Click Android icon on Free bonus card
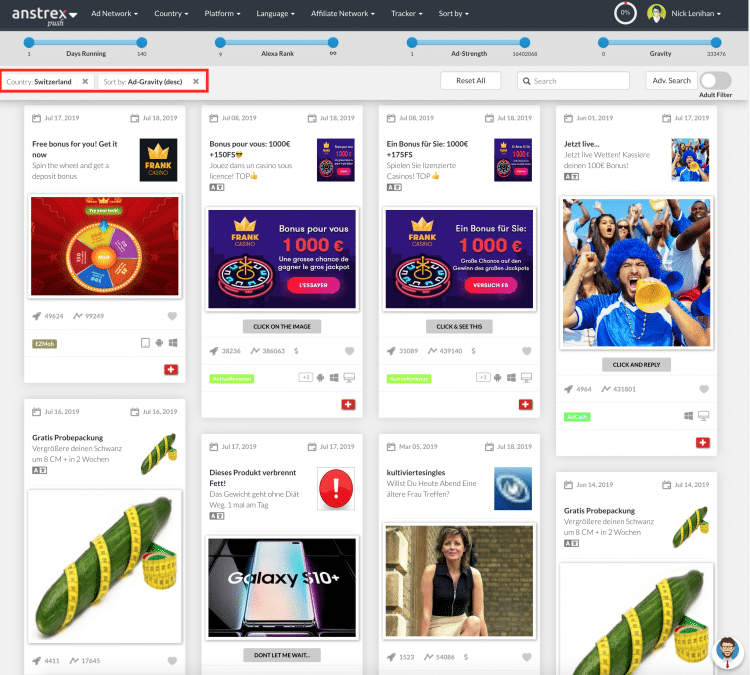This screenshot has height=675, width=750. (159, 343)
